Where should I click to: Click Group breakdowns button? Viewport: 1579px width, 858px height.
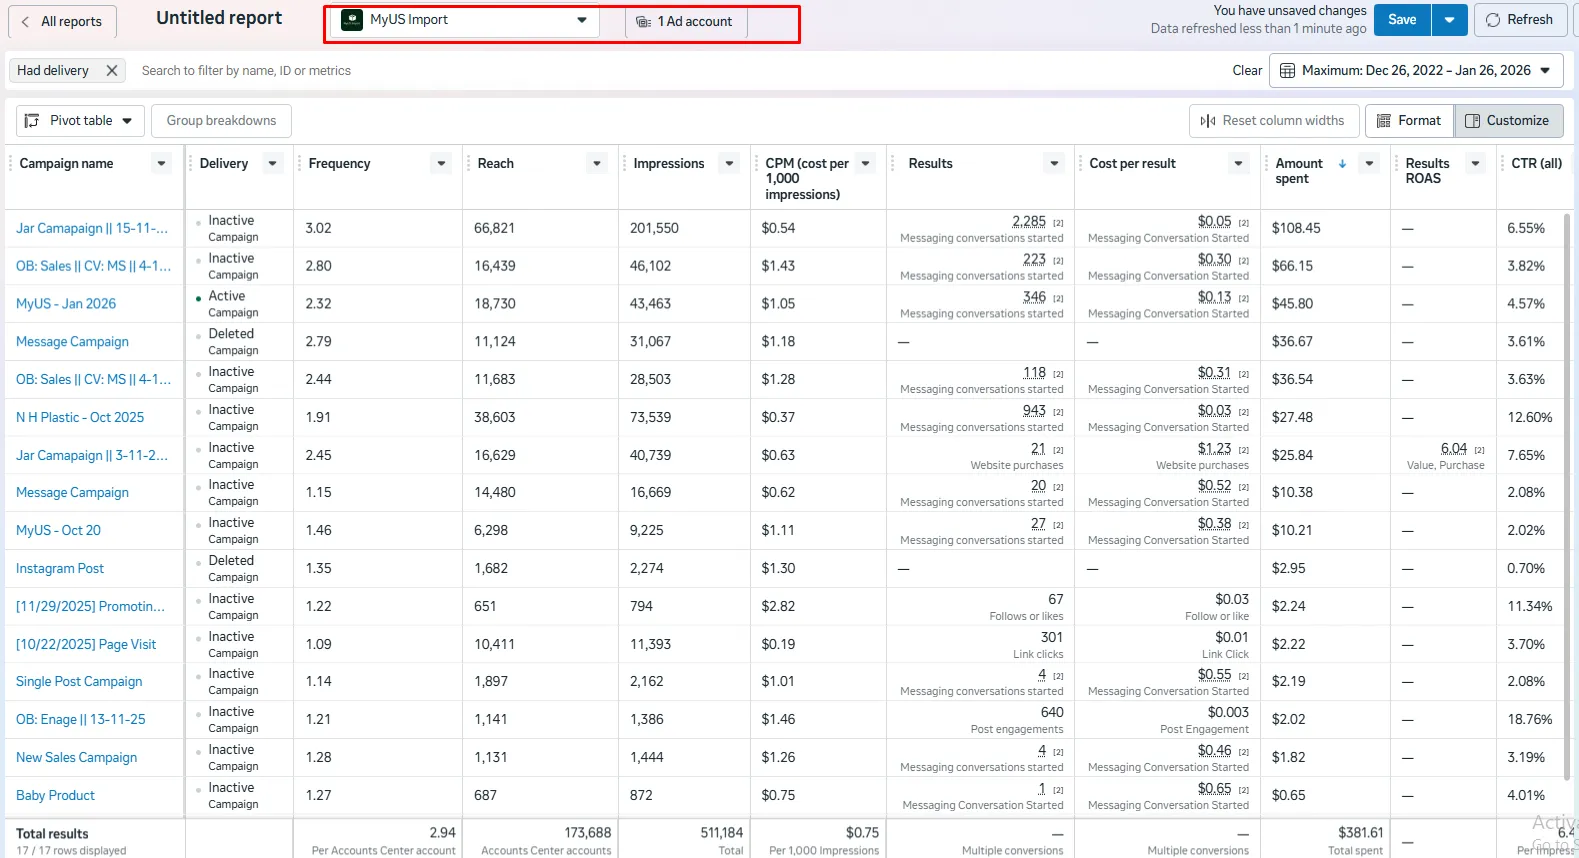pyautogui.click(x=221, y=121)
